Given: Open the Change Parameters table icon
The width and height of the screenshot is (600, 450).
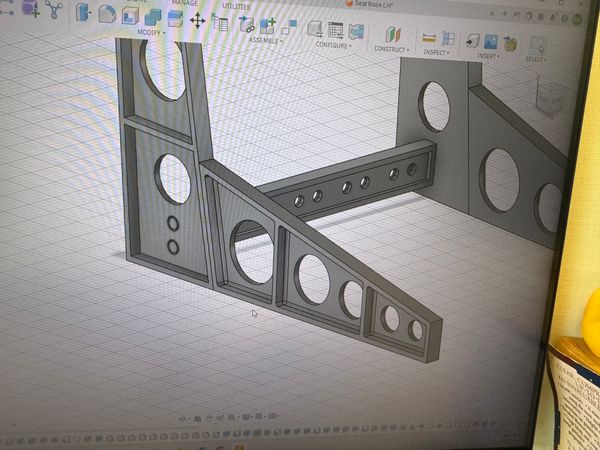Looking at the screenshot, I should (x=220, y=22).
